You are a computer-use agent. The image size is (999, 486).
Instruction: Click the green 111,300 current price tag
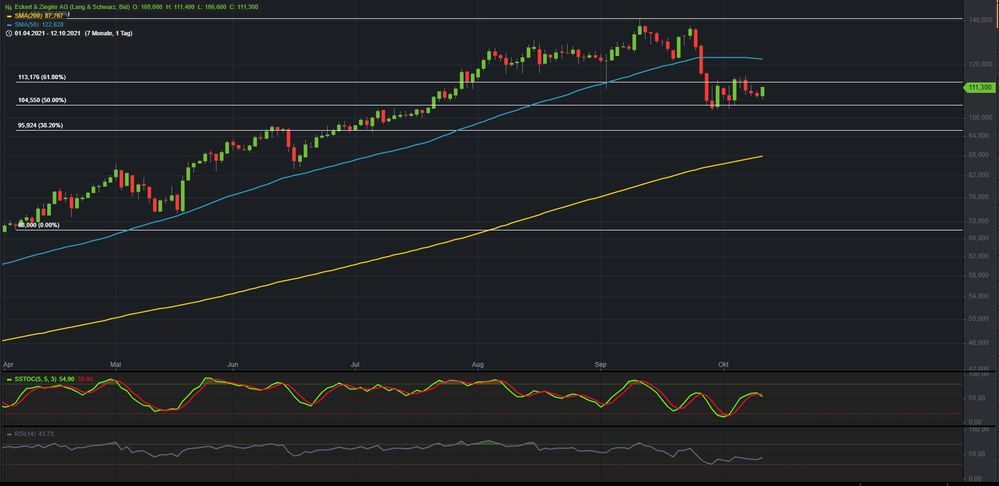(x=978, y=88)
